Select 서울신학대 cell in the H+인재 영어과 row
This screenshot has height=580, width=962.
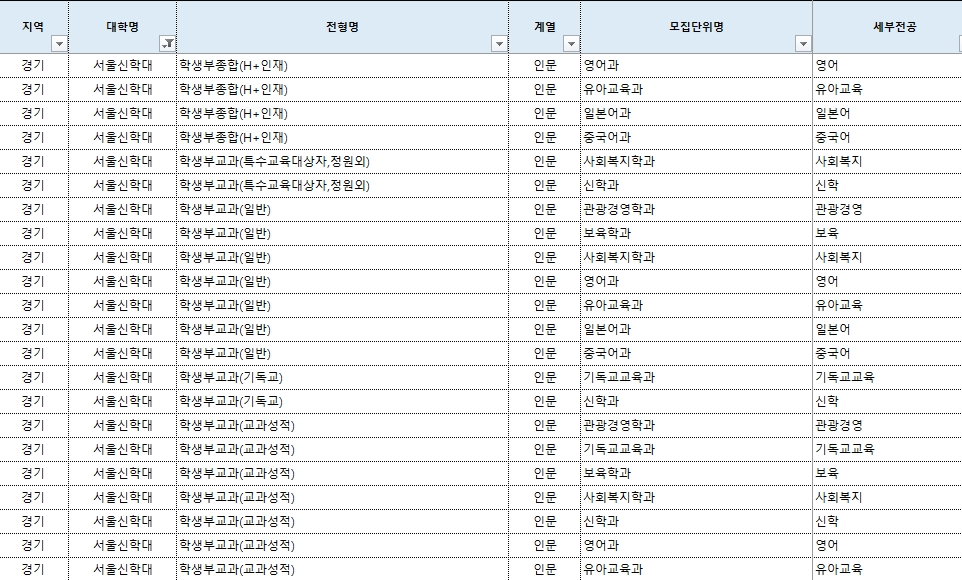tap(123, 65)
